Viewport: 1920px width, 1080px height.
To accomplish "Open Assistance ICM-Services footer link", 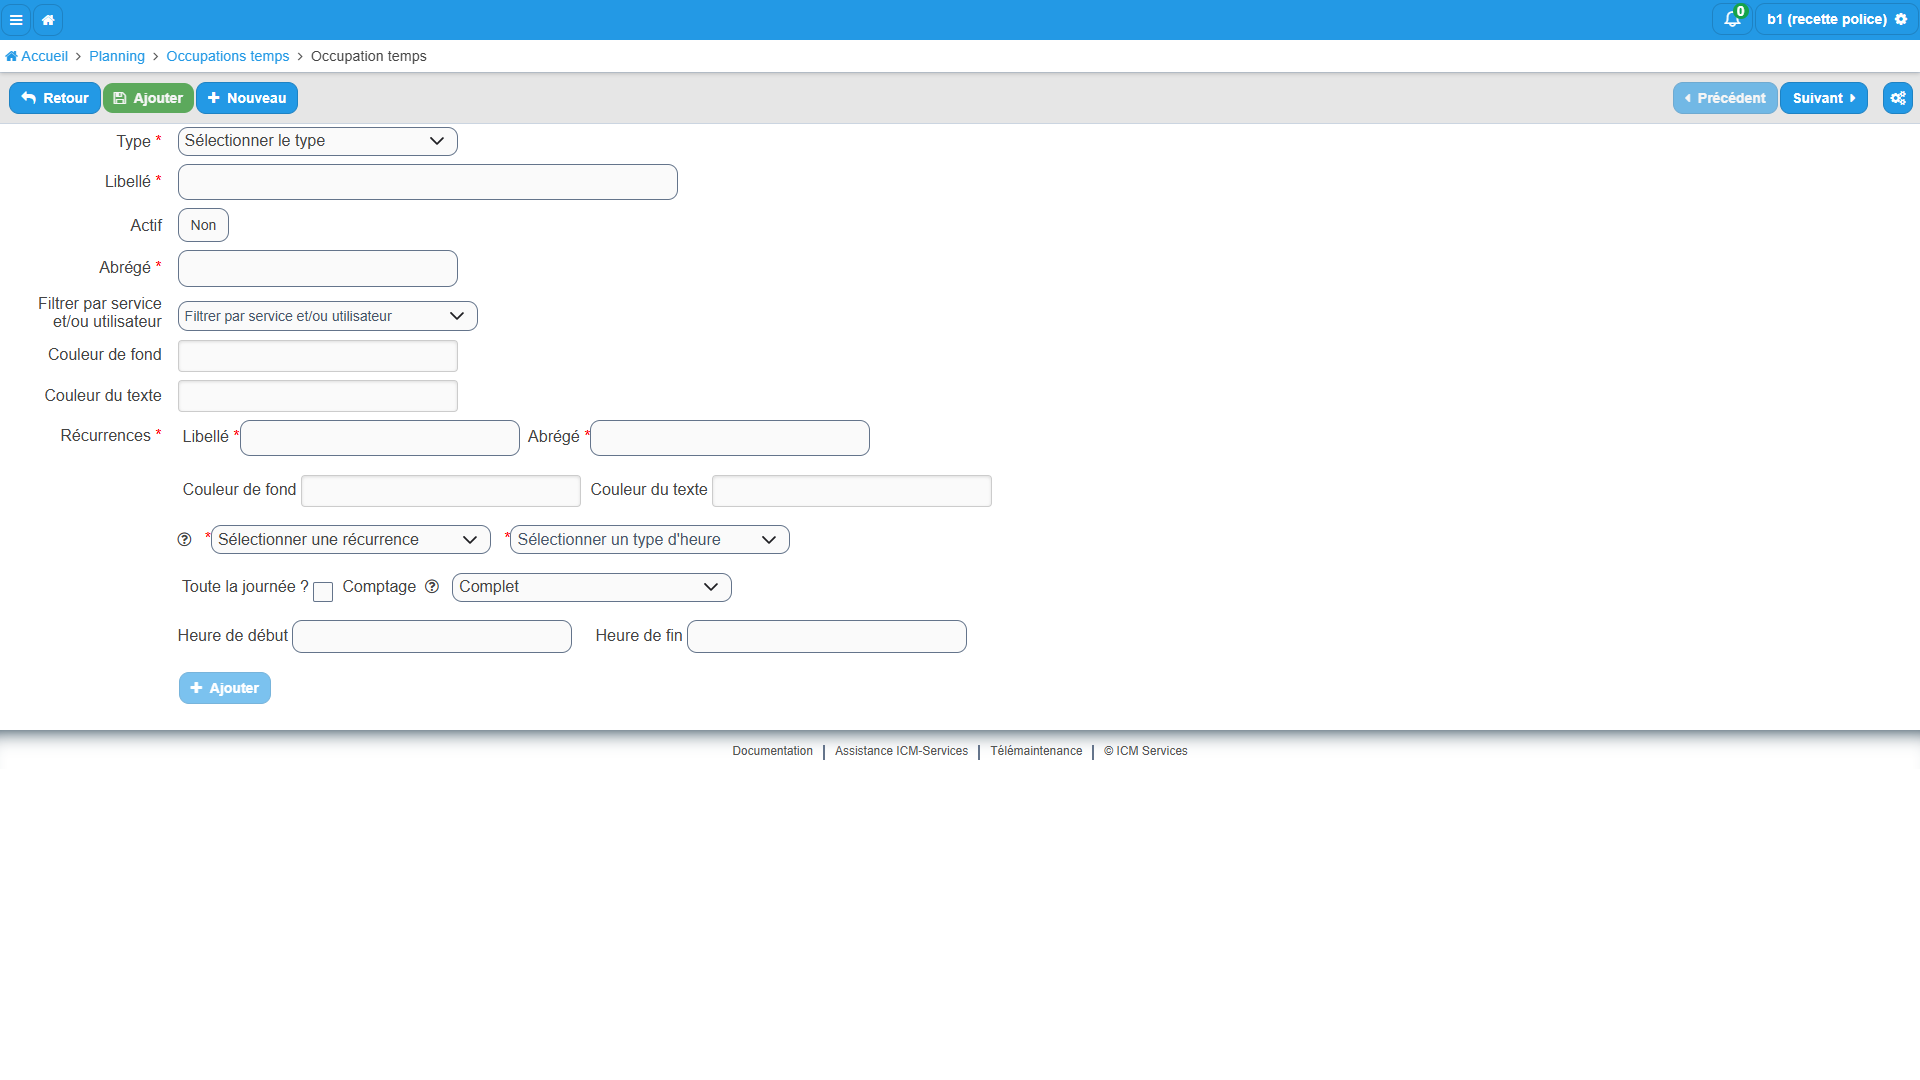I will [x=901, y=751].
